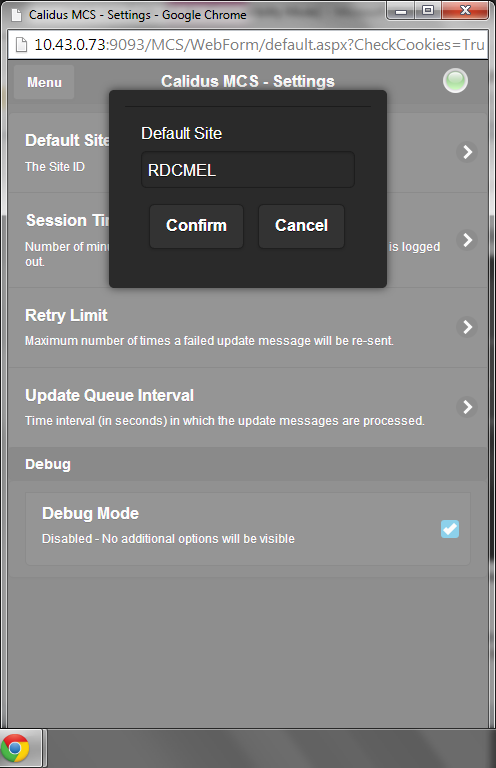Click the page icon in address bar
Screen dimensions: 496x768
(x=22, y=45)
